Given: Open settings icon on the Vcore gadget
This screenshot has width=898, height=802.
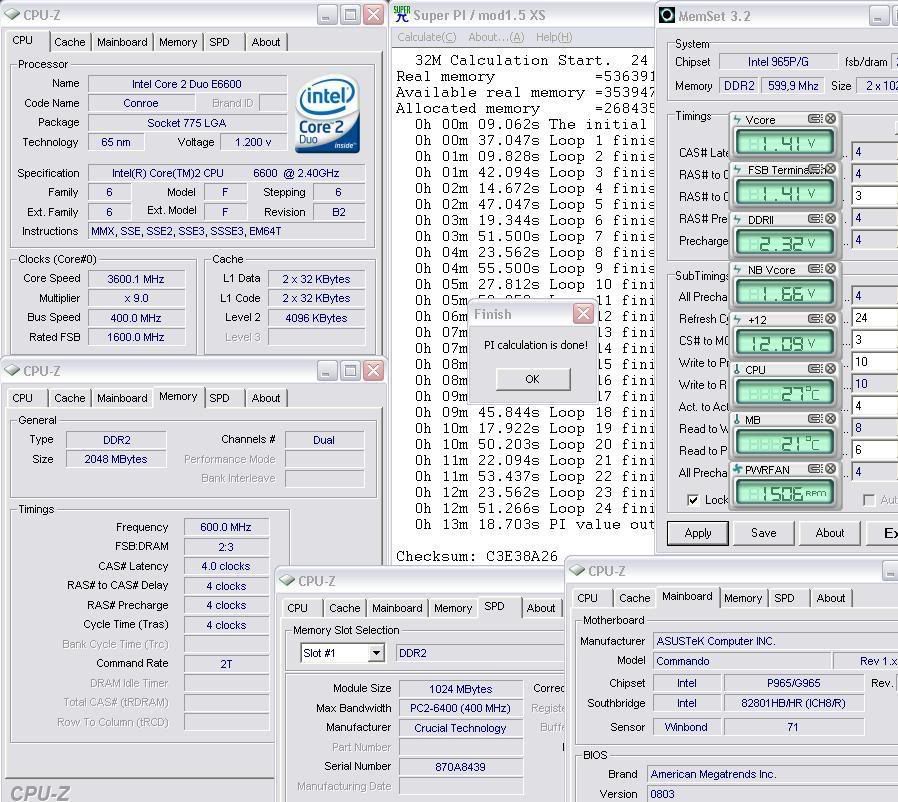Looking at the screenshot, I should point(816,119).
